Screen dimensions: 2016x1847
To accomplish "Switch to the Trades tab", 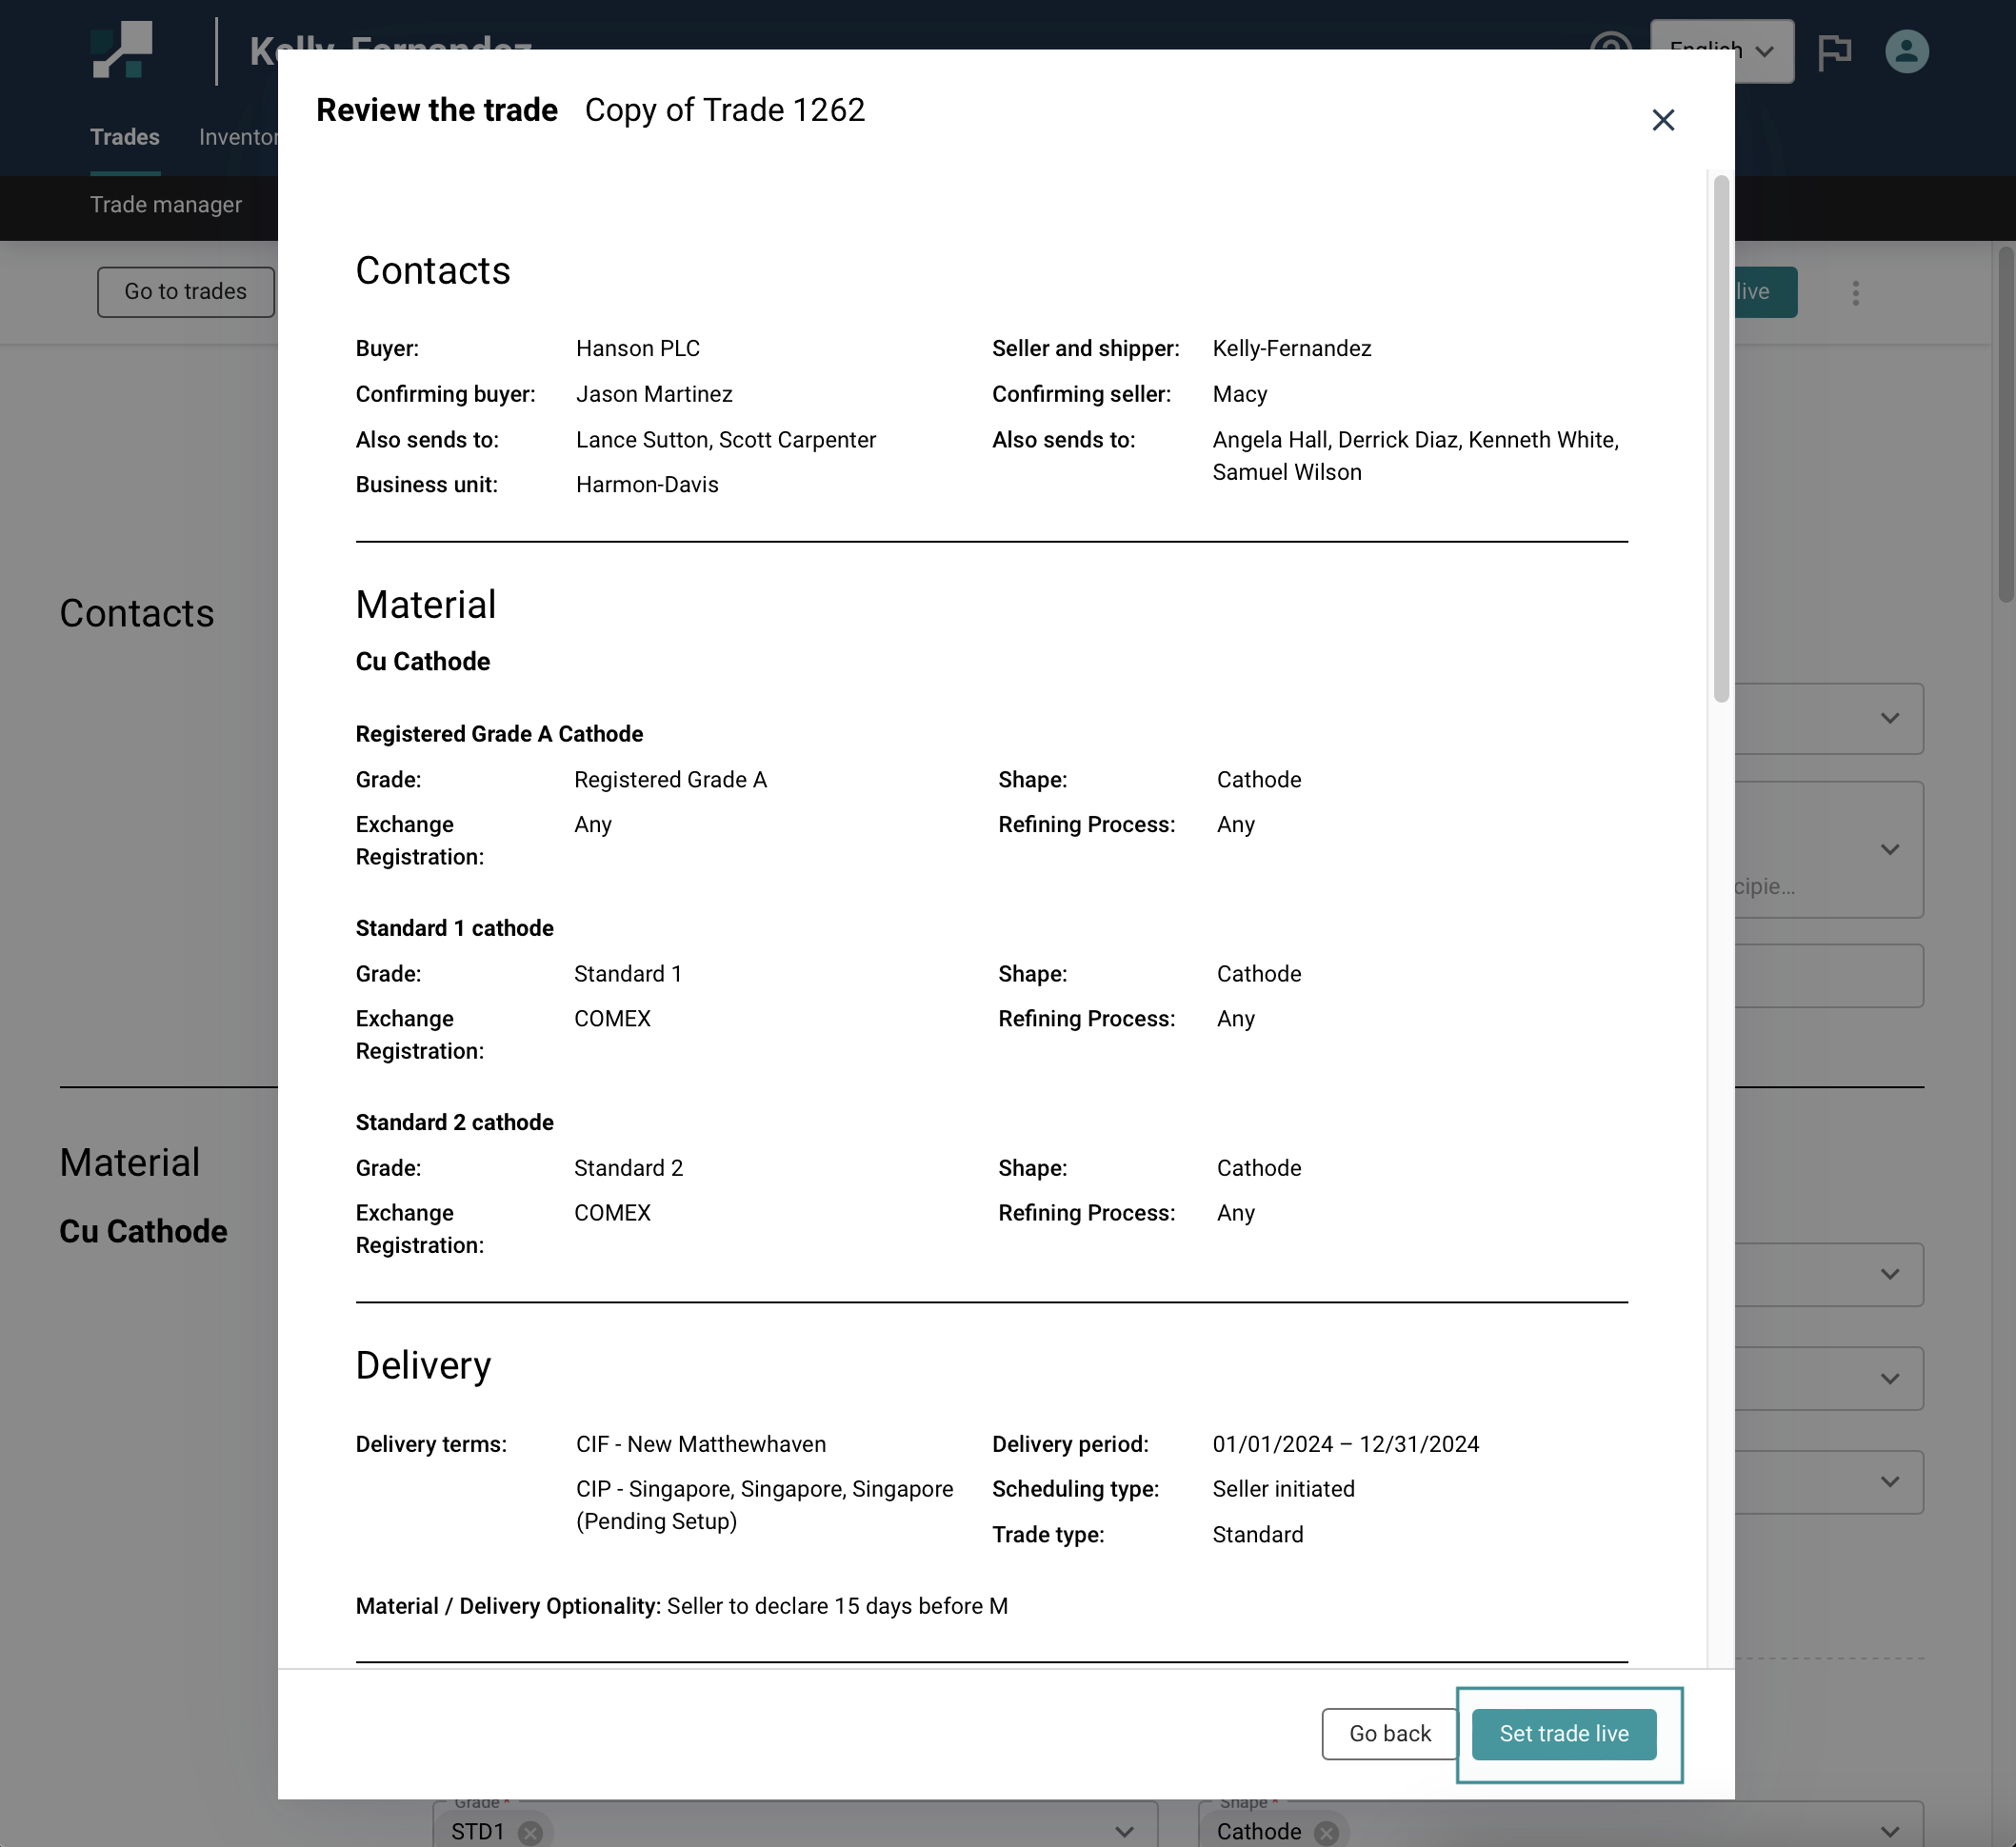I will click(x=125, y=137).
